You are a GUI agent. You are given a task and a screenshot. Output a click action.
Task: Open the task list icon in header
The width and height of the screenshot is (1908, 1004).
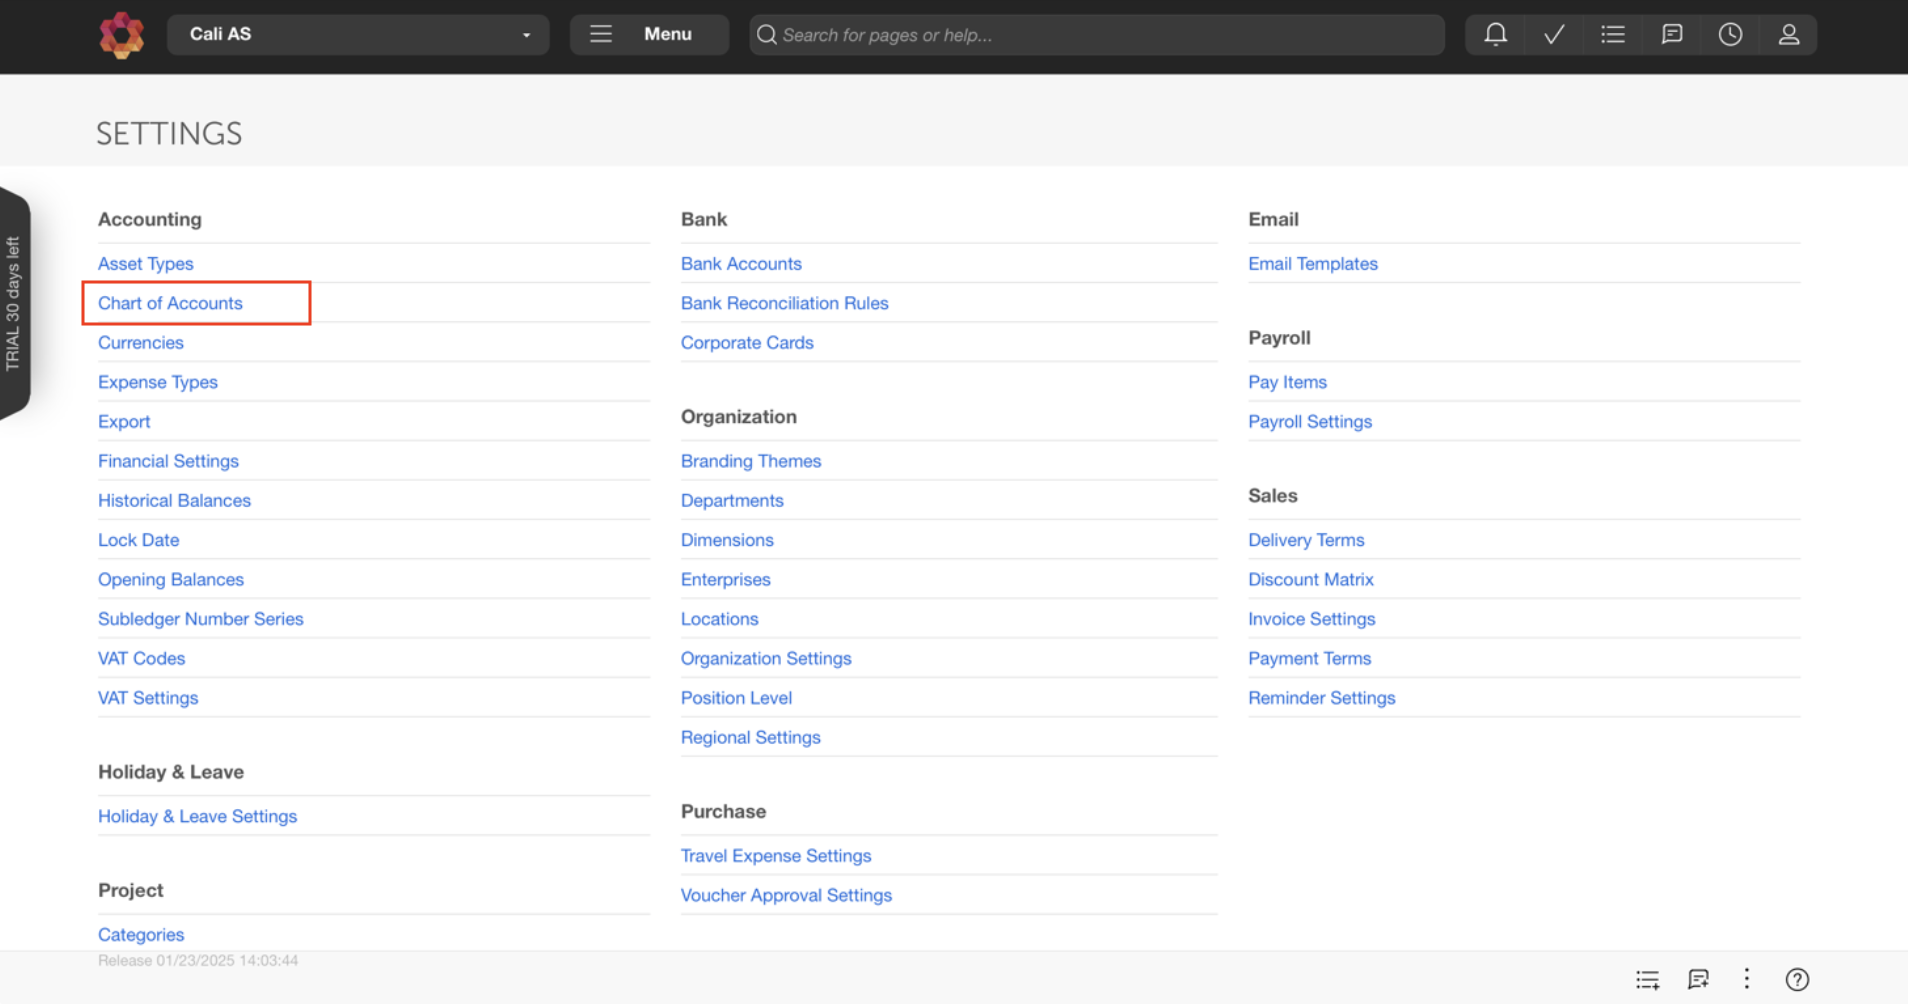[1612, 34]
